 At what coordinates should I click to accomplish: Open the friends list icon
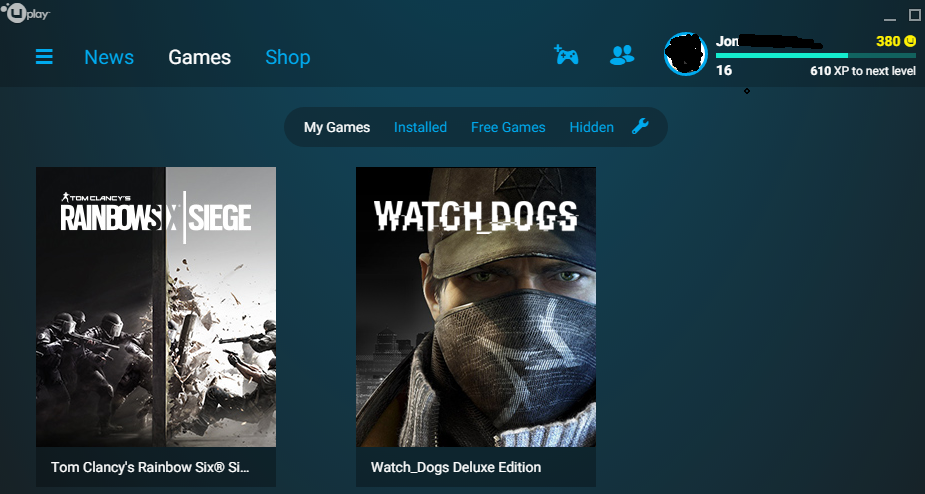(x=622, y=55)
